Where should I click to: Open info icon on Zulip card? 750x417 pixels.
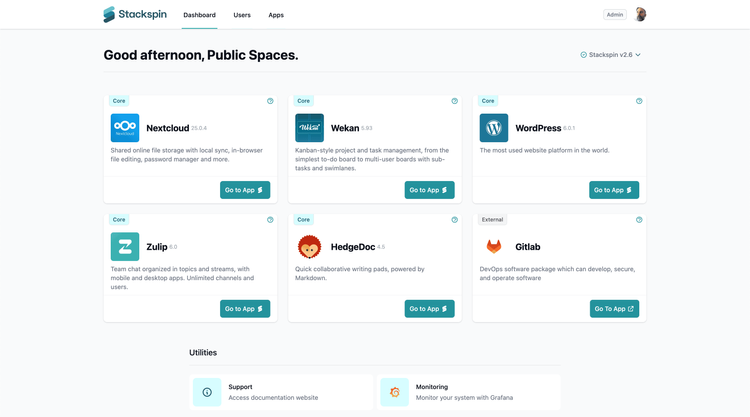(270, 219)
